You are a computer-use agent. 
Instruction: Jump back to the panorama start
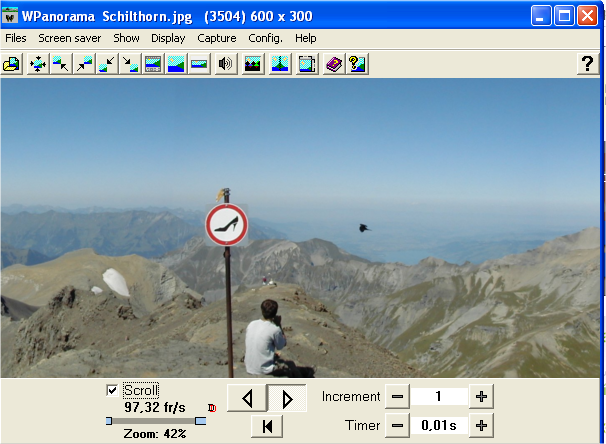coord(267,426)
